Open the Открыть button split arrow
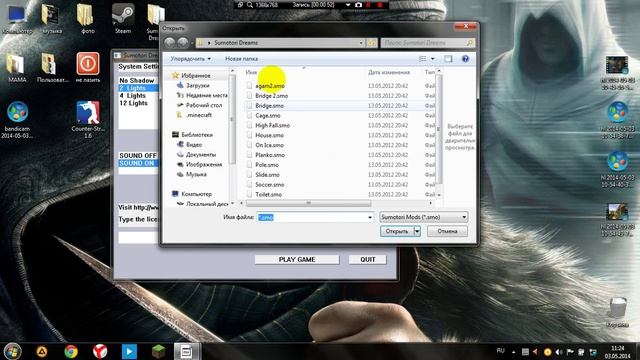 coord(417,231)
